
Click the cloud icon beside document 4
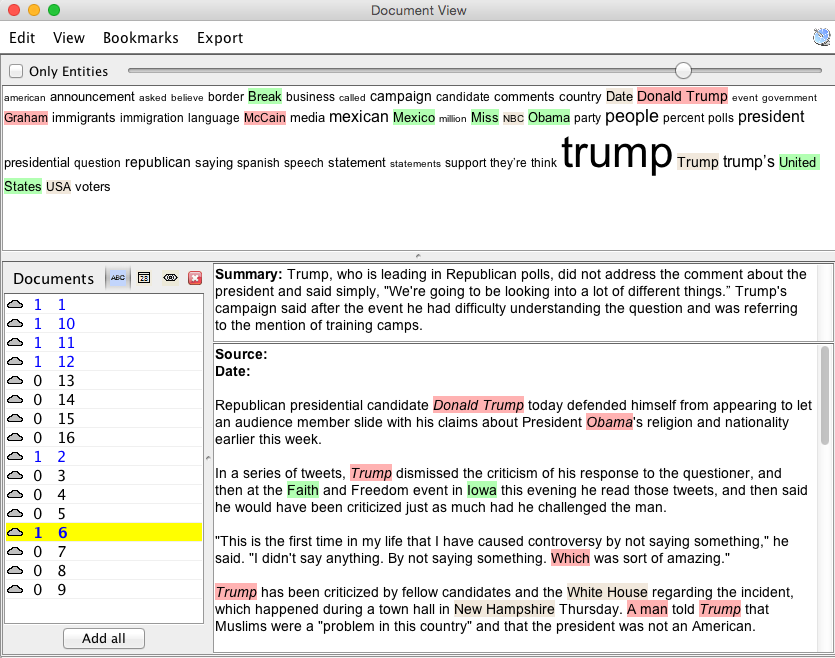[15, 495]
